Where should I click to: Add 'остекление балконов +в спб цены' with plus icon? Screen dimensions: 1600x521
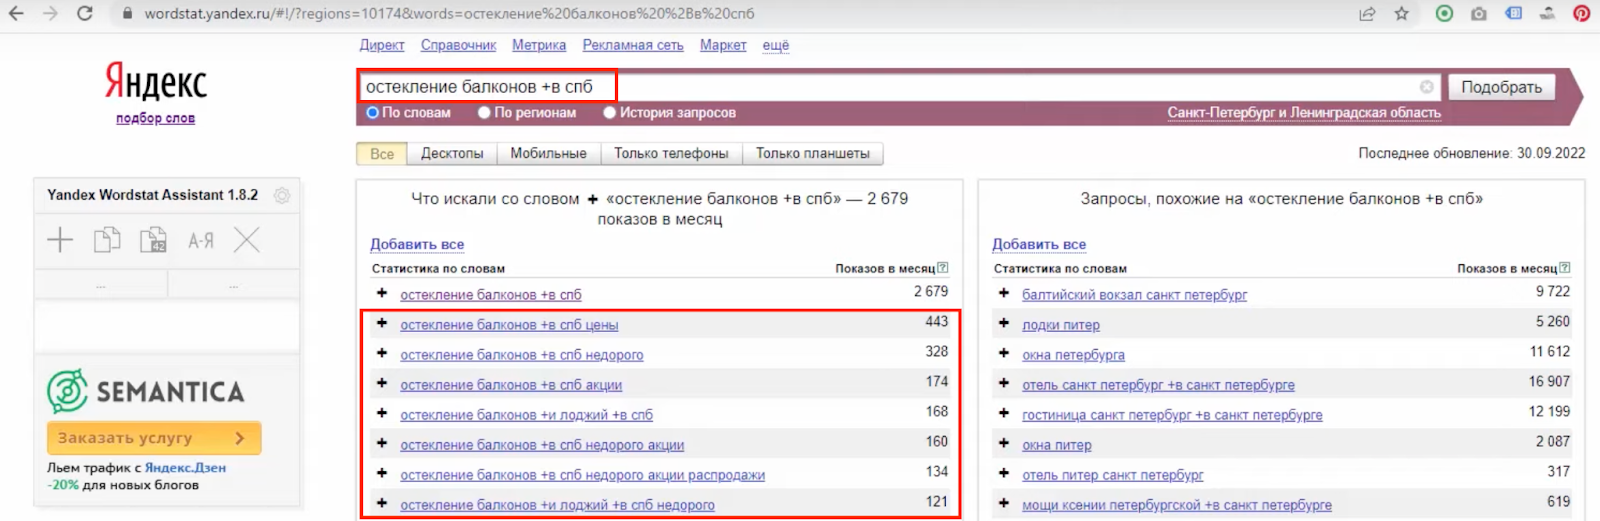[382, 323]
